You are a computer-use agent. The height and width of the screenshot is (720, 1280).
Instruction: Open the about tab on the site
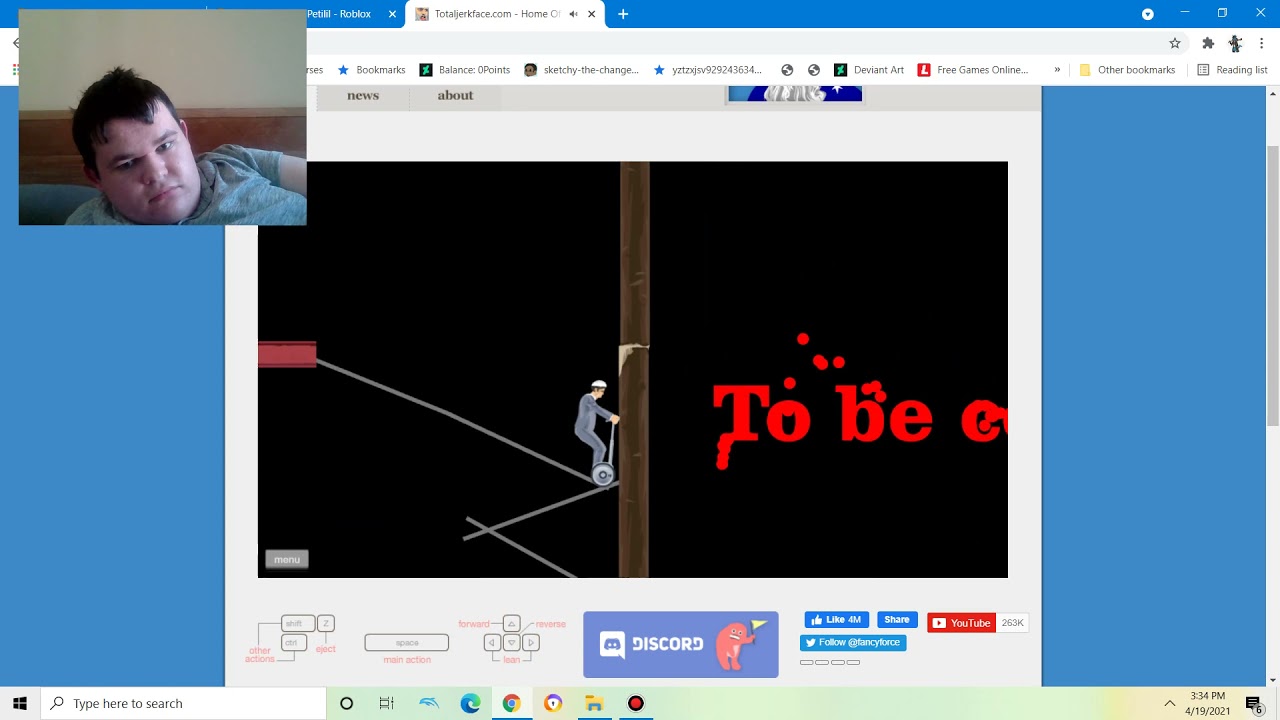(455, 96)
